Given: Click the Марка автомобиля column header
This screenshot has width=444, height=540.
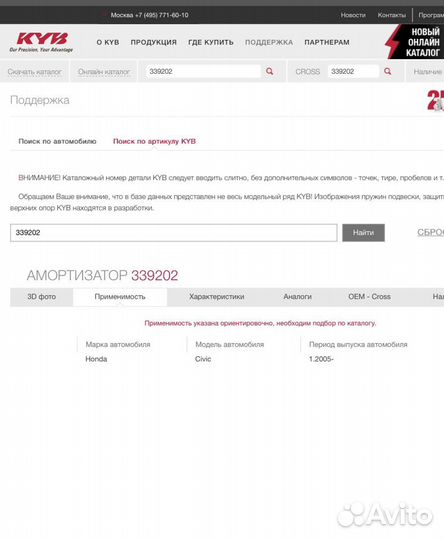Looking at the screenshot, I should click(118, 344).
